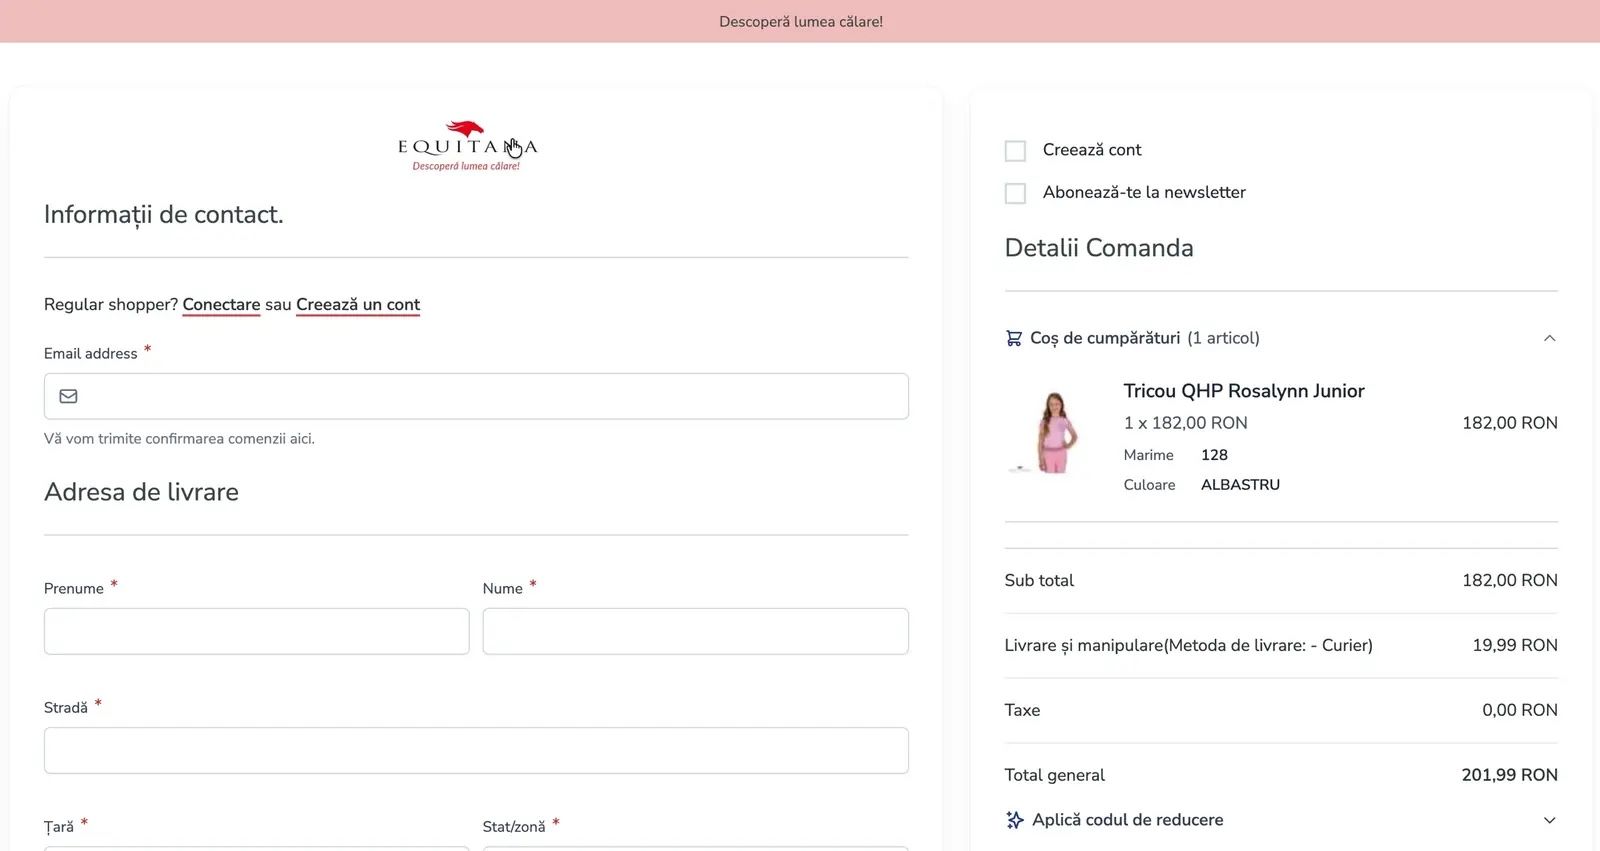Click the shipping cost 19,99 RON

(x=1515, y=645)
